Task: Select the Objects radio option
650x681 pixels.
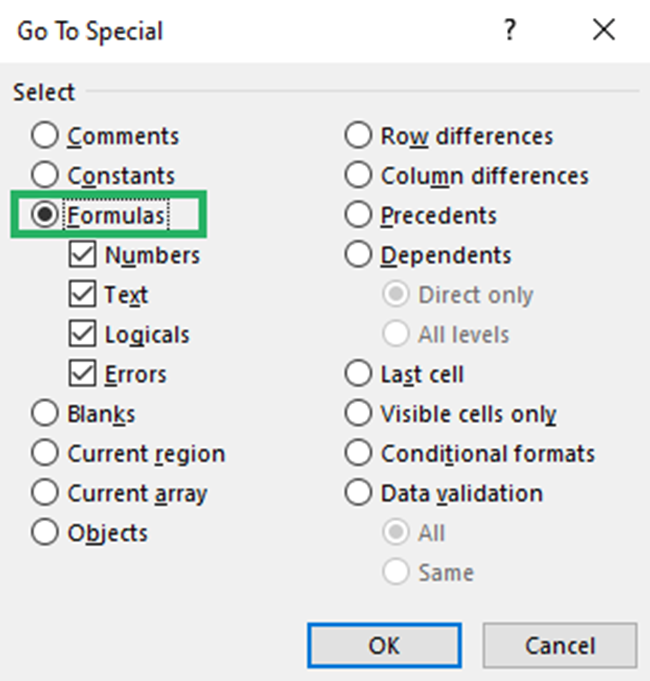Action: 45,533
